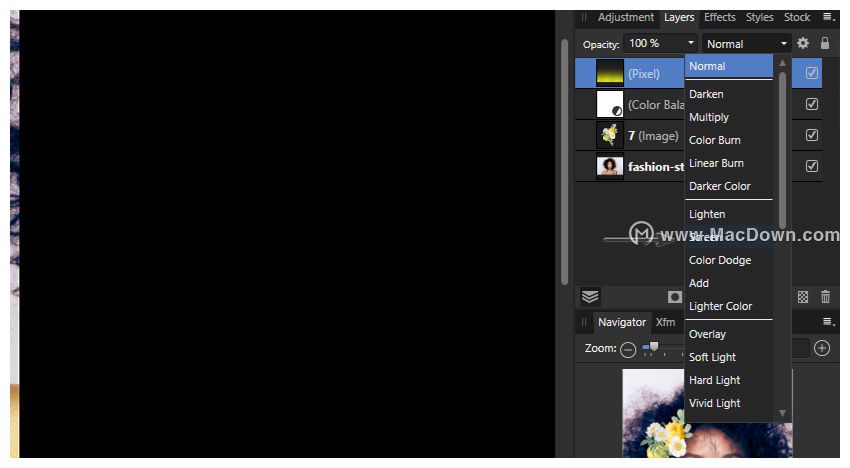Zoom in with the plus circle icon

coord(822,348)
